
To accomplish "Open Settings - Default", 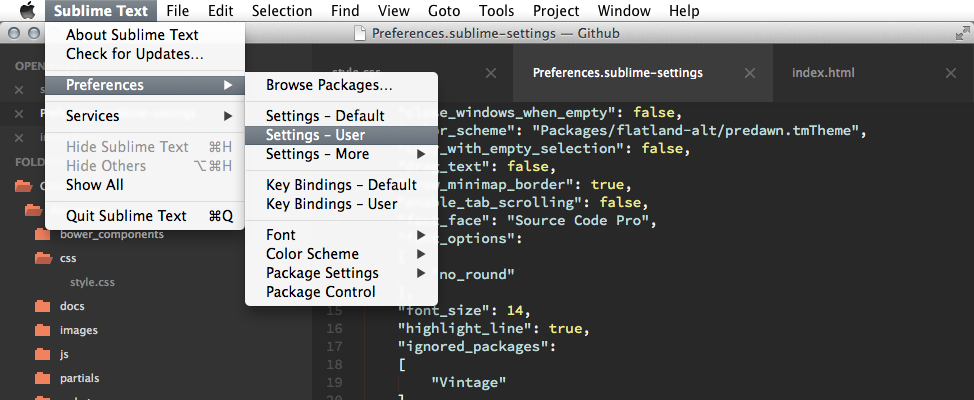I will tap(342, 116).
